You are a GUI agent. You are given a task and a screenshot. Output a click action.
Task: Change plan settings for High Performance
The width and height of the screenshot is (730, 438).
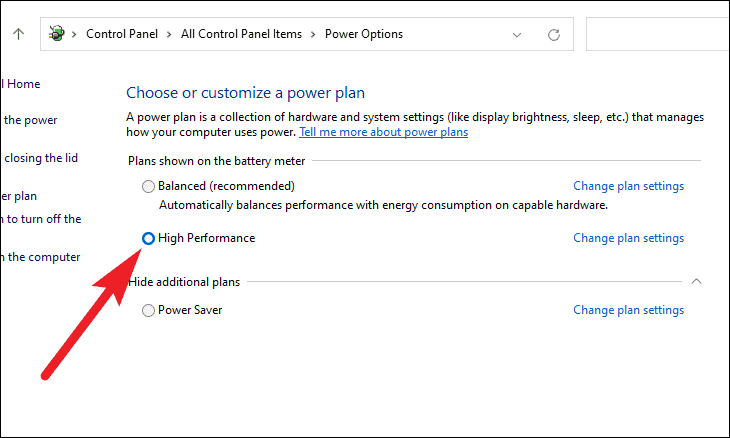click(x=629, y=238)
